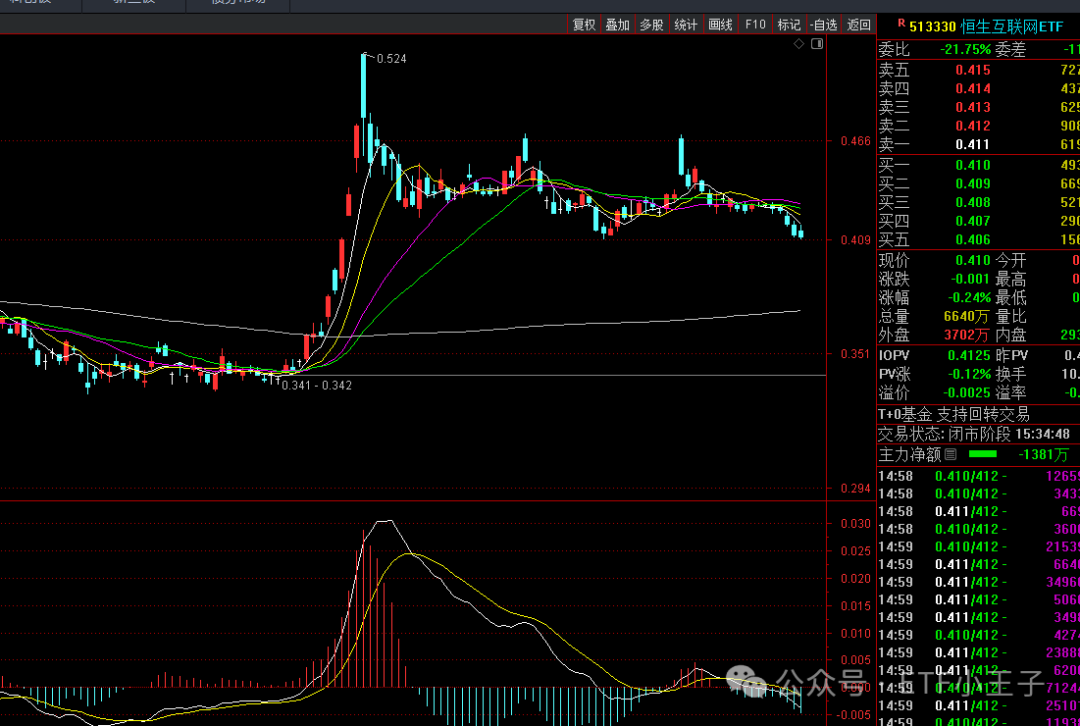Click the 现价 value 0.410
Screen dimensions: 1080x726
click(973, 260)
